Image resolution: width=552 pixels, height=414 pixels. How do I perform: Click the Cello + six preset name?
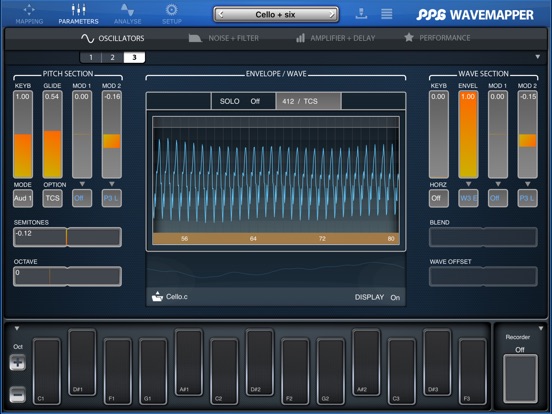point(276,14)
